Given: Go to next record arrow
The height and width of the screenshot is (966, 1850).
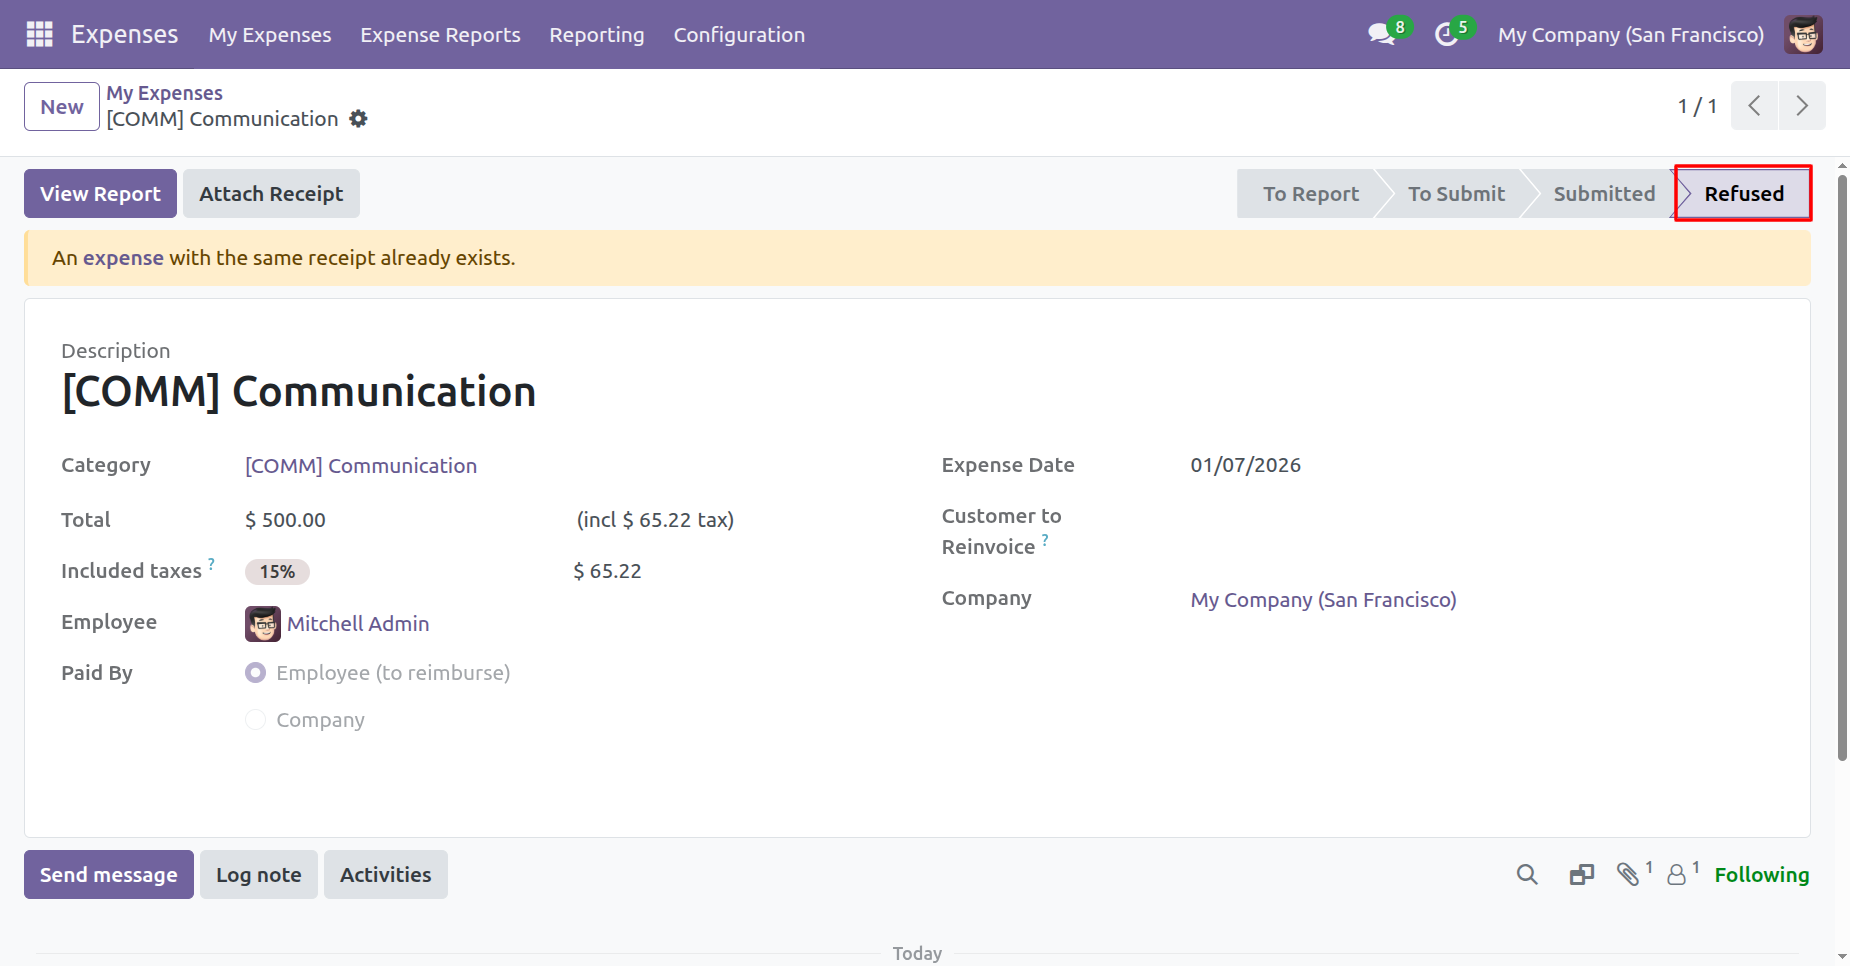Looking at the screenshot, I should pos(1801,106).
